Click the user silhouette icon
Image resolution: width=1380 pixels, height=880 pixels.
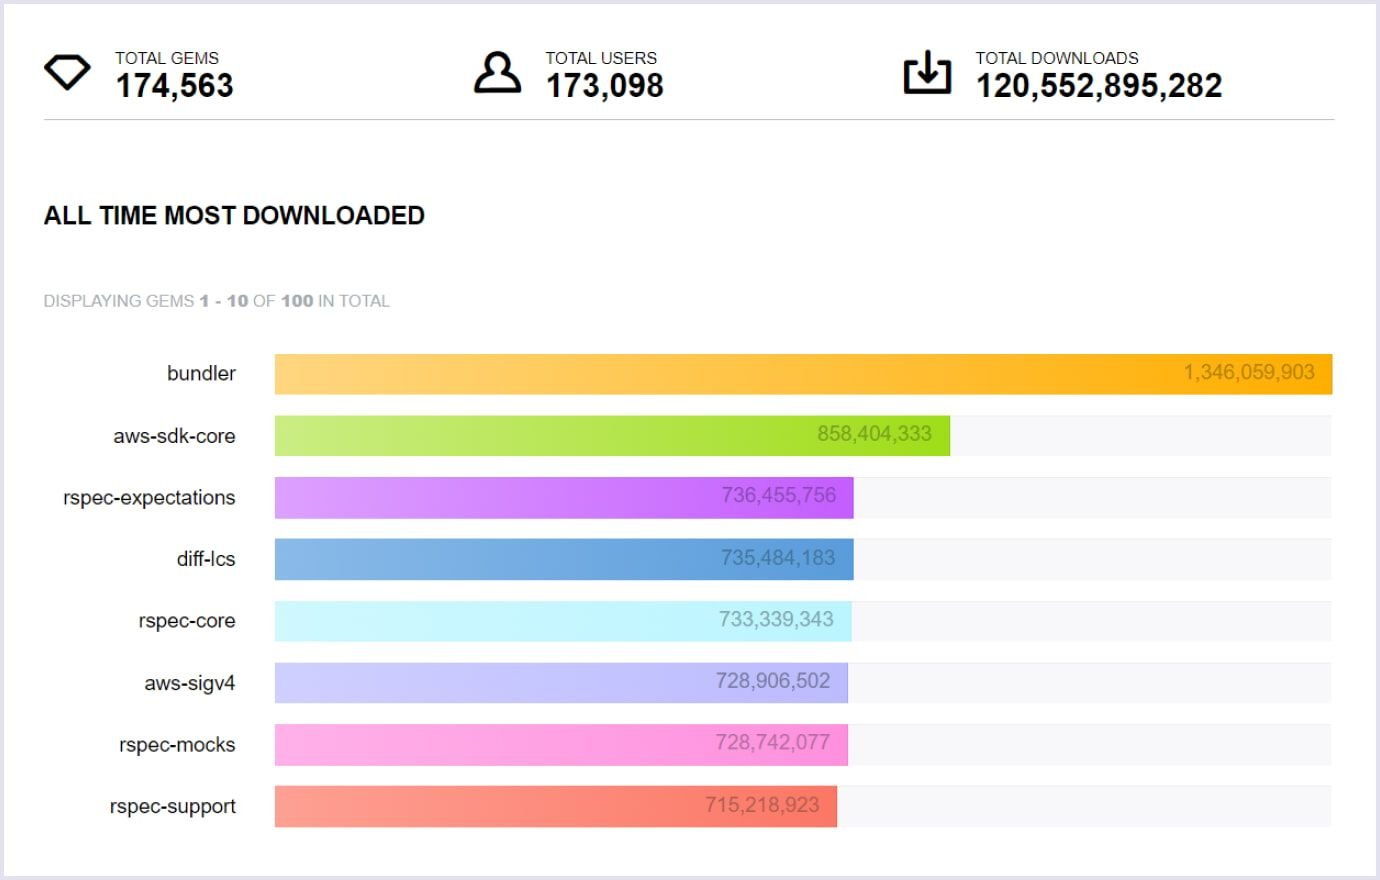(497, 72)
